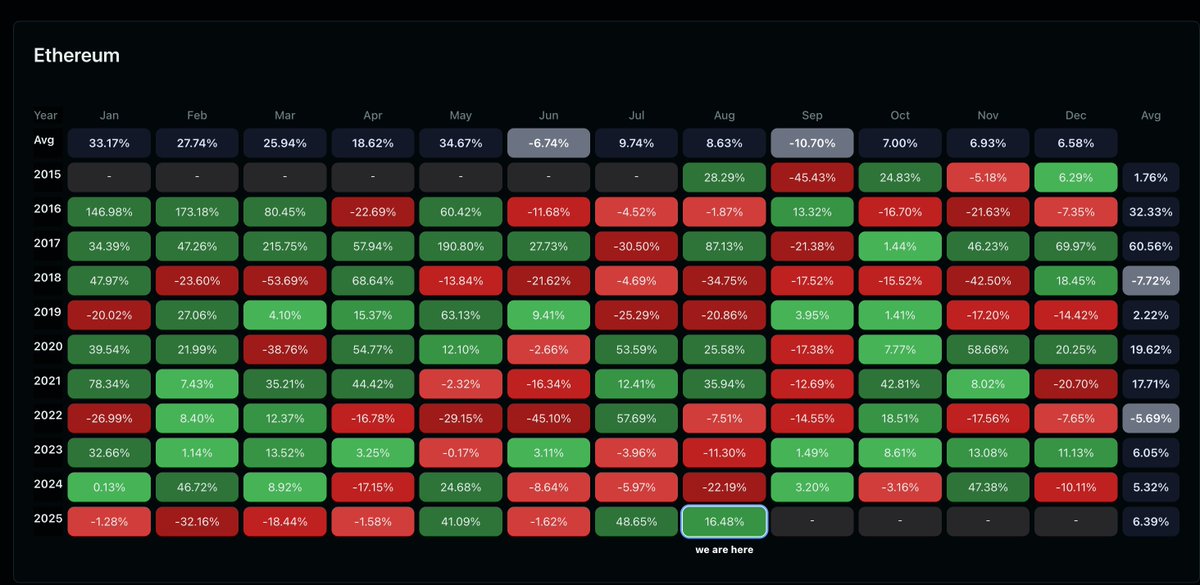Image resolution: width=1200 pixels, height=585 pixels.
Task: Select the June average cell -6.74%
Action: pos(549,144)
